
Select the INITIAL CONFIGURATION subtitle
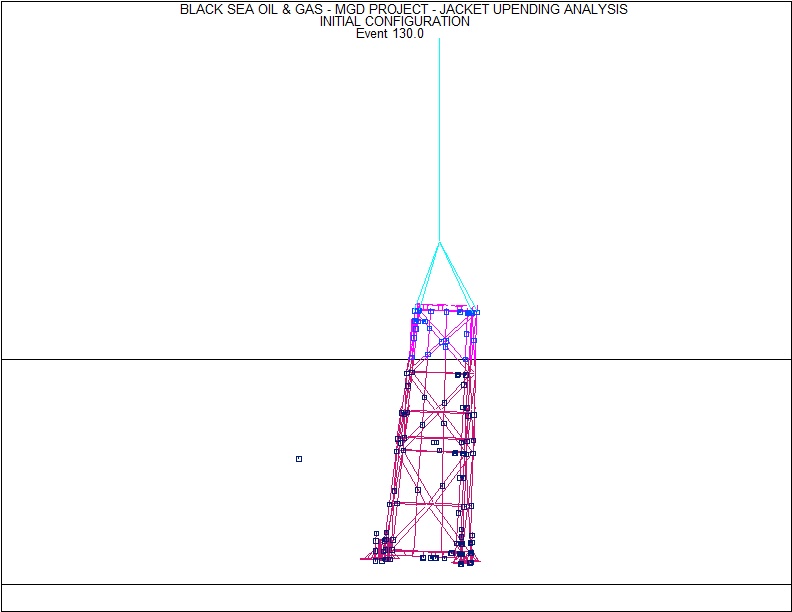[x=394, y=21]
